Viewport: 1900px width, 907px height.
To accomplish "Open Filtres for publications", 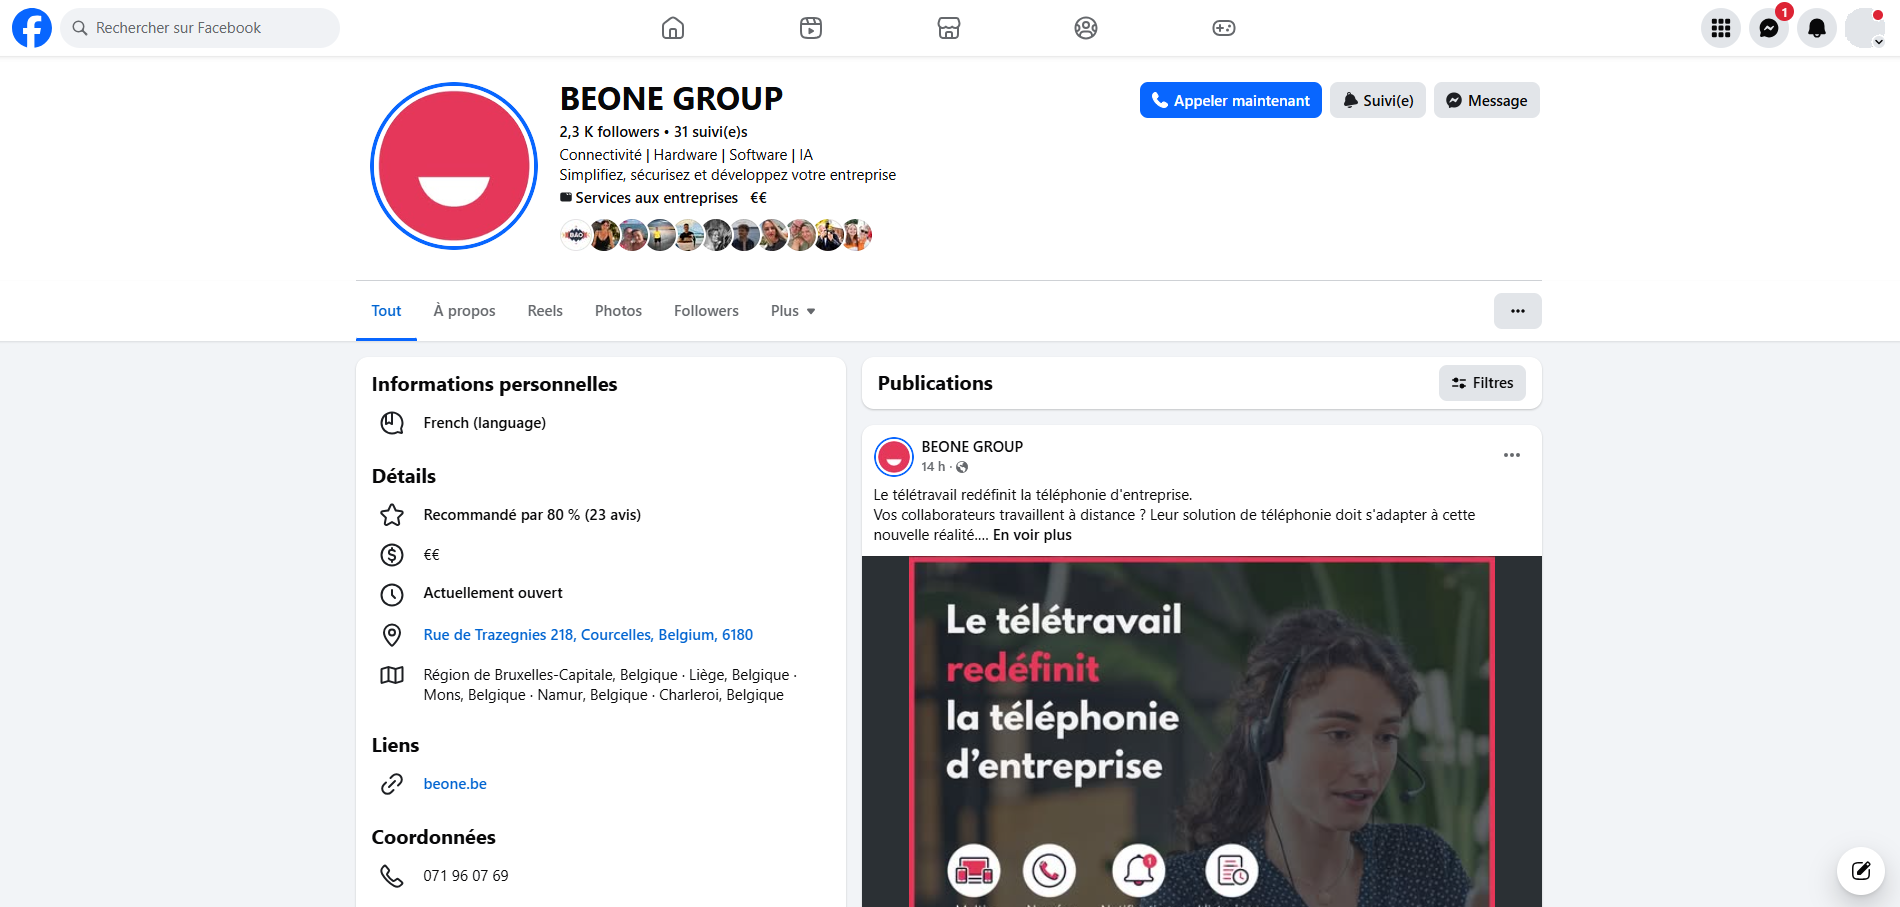I will click(x=1482, y=383).
